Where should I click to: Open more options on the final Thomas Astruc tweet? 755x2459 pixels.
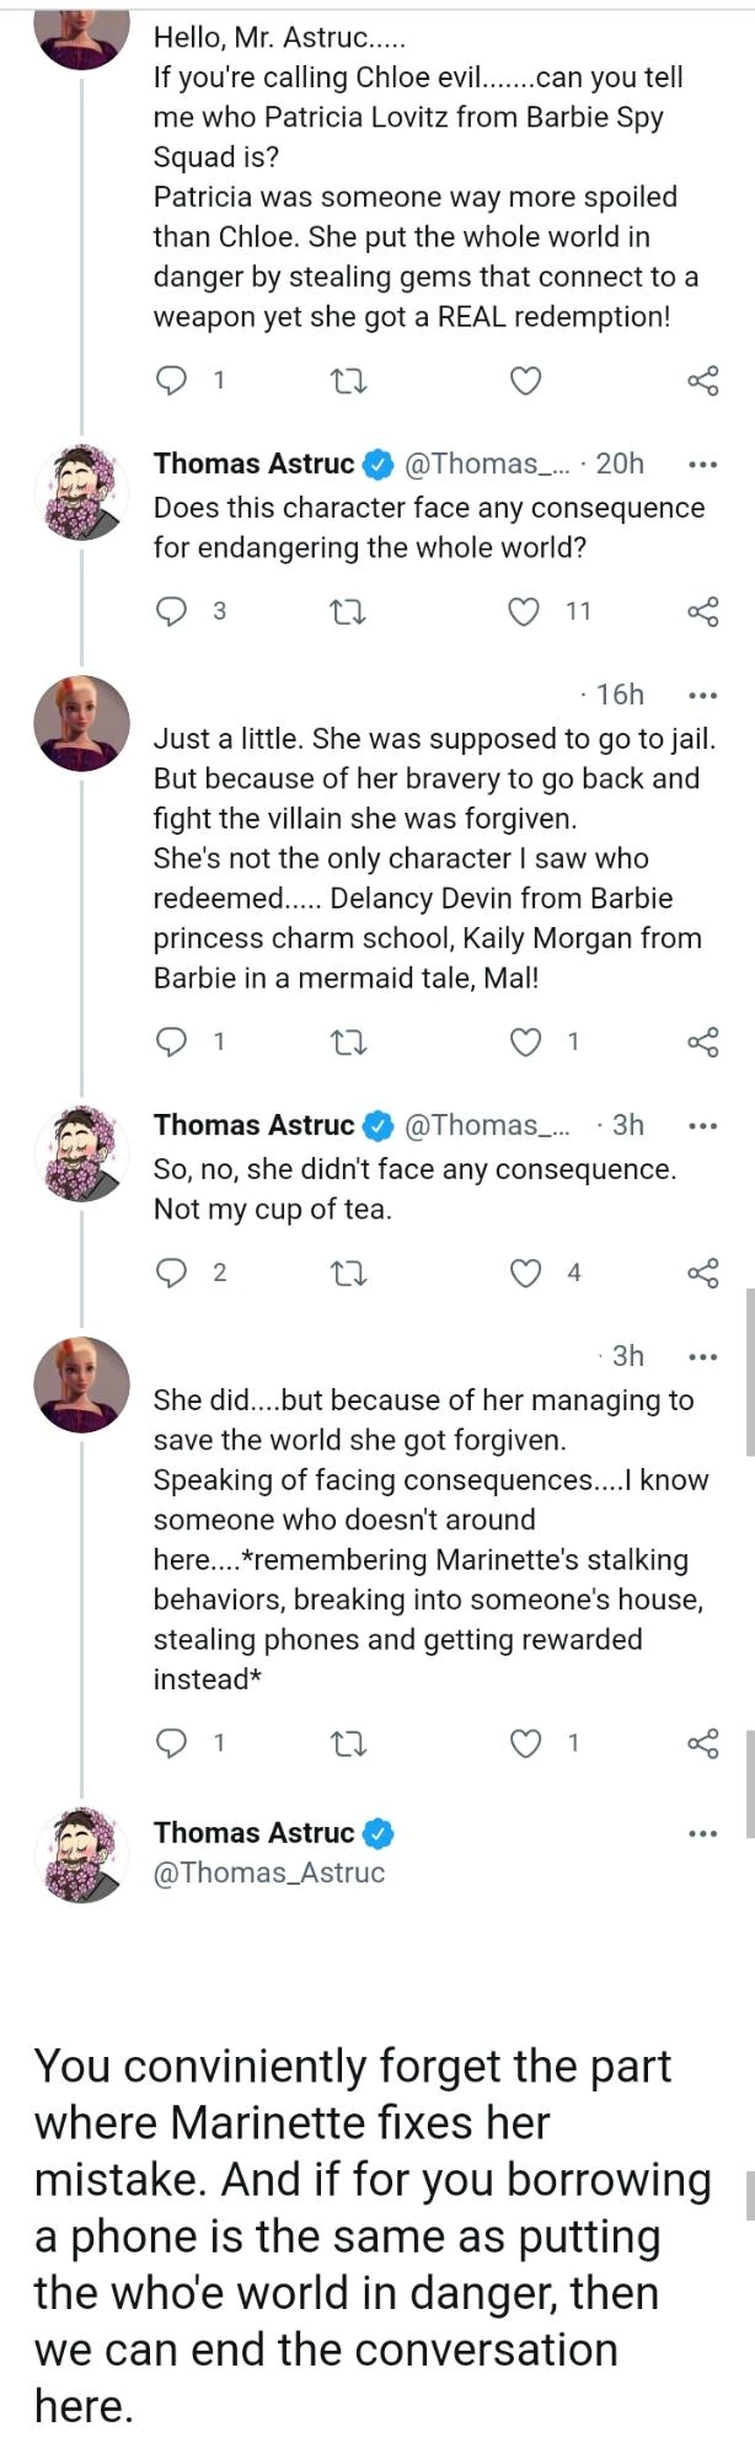[x=703, y=1834]
